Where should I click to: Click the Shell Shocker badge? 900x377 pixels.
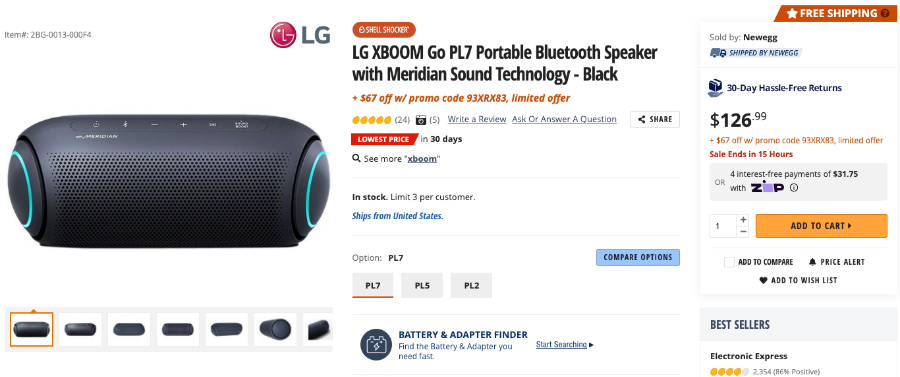383,30
